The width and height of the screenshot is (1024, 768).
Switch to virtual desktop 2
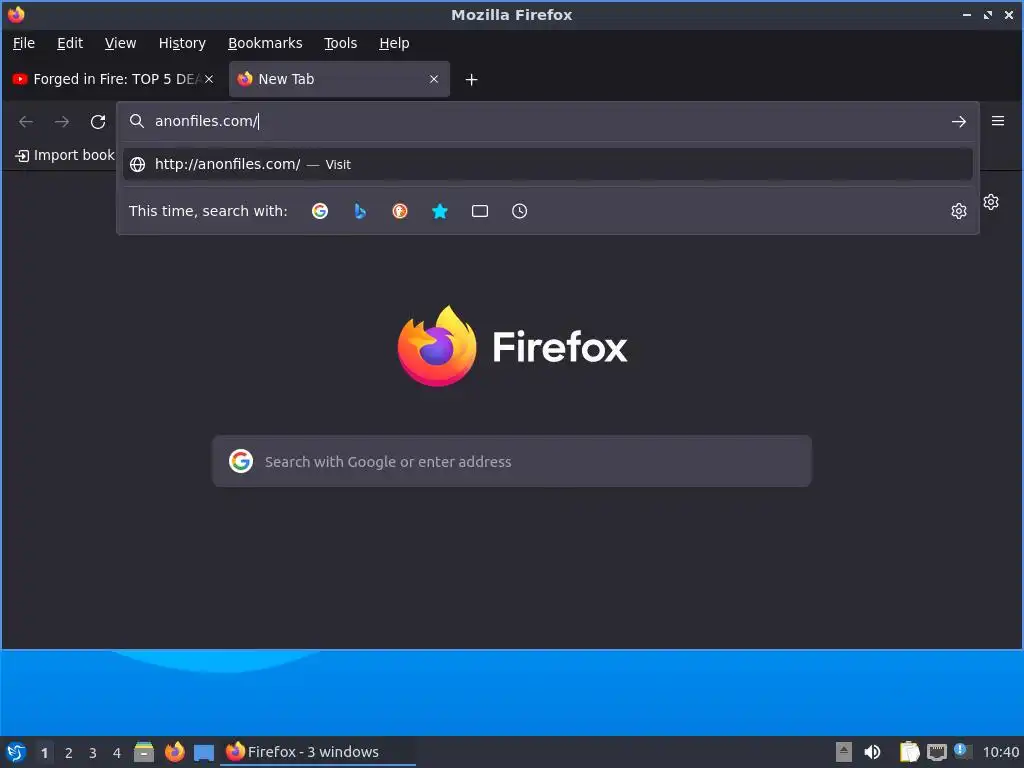(x=69, y=753)
